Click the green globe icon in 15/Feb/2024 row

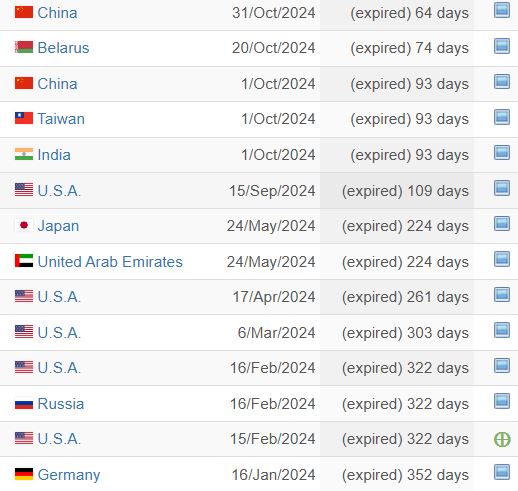[x=502, y=439]
